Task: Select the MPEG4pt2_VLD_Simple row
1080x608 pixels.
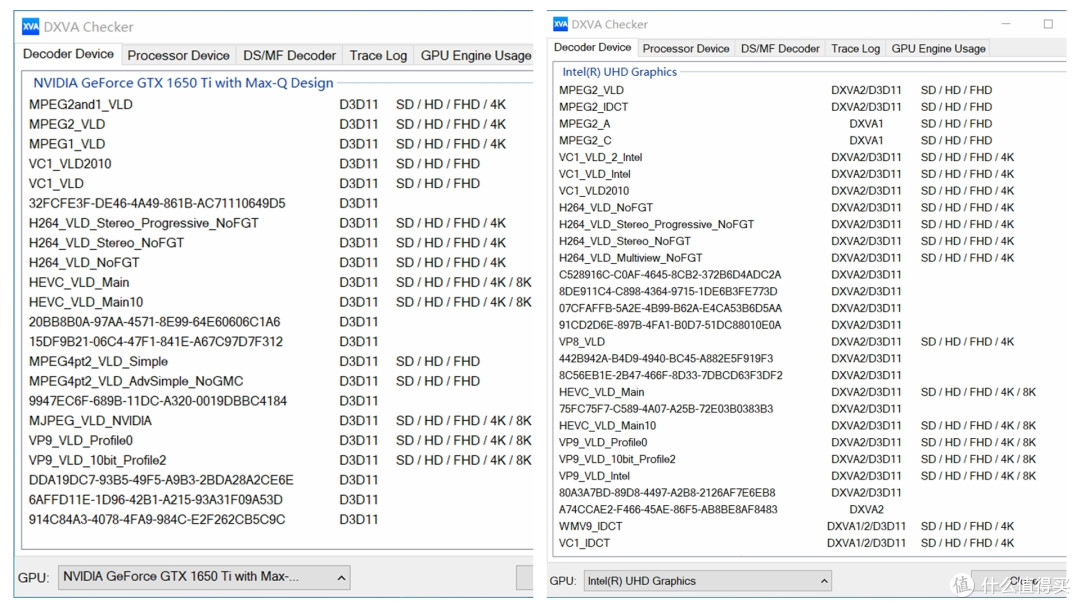Action: click(x=255, y=361)
